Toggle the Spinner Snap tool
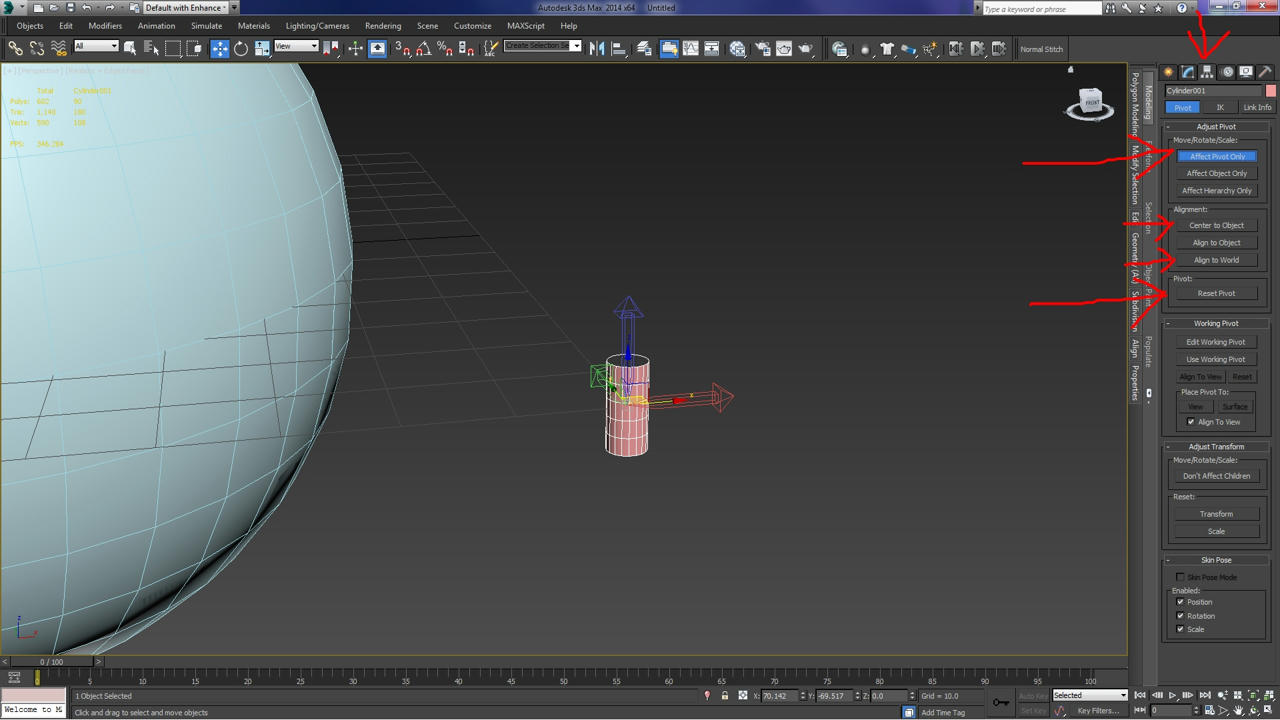Image resolution: width=1280 pixels, height=720 pixels. 466,48
